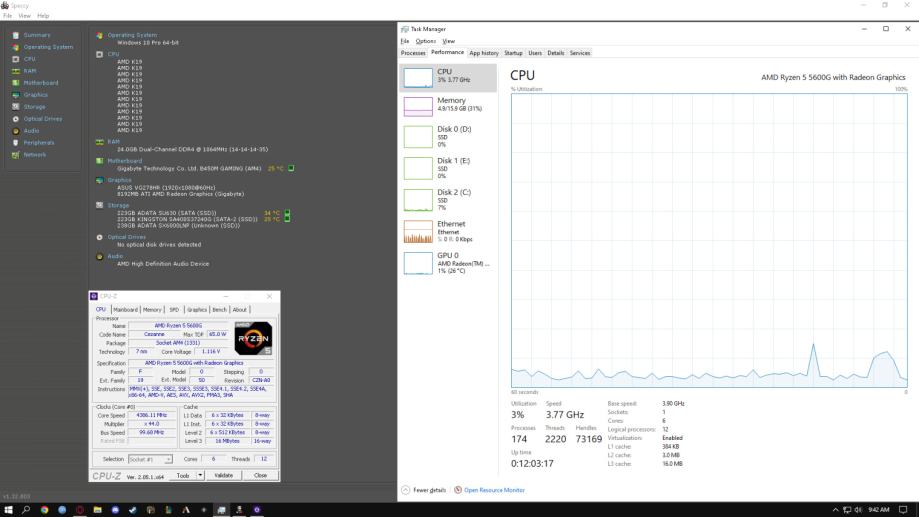Image resolution: width=919 pixels, height=517 pixels.
Task: Open the Speccy File menu
Action: point(8,16)
